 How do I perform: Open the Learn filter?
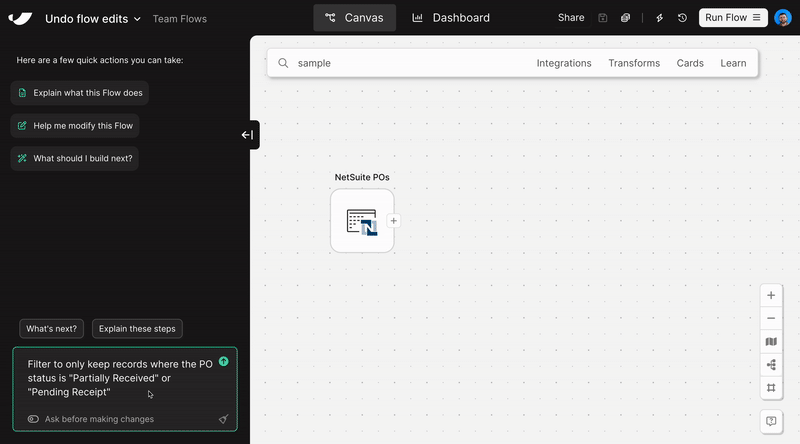click(733, 63)
